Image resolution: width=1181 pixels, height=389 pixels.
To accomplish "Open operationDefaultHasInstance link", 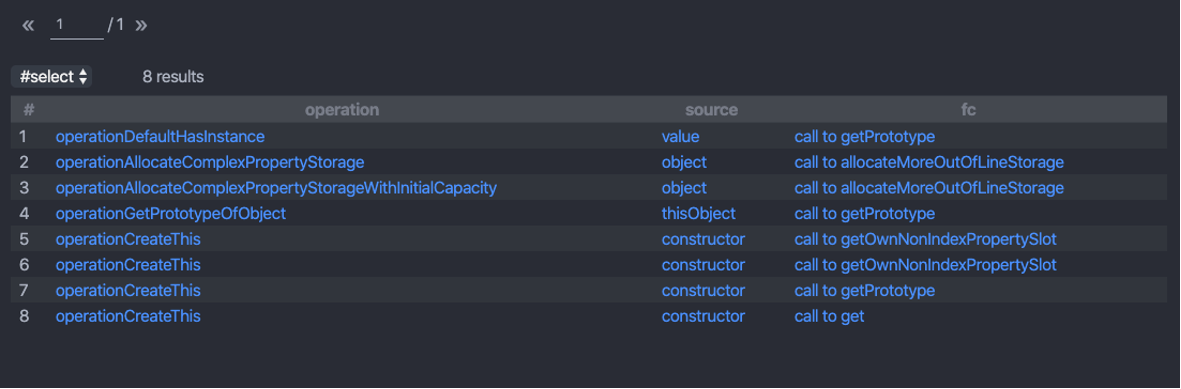I will coord(160,136).
